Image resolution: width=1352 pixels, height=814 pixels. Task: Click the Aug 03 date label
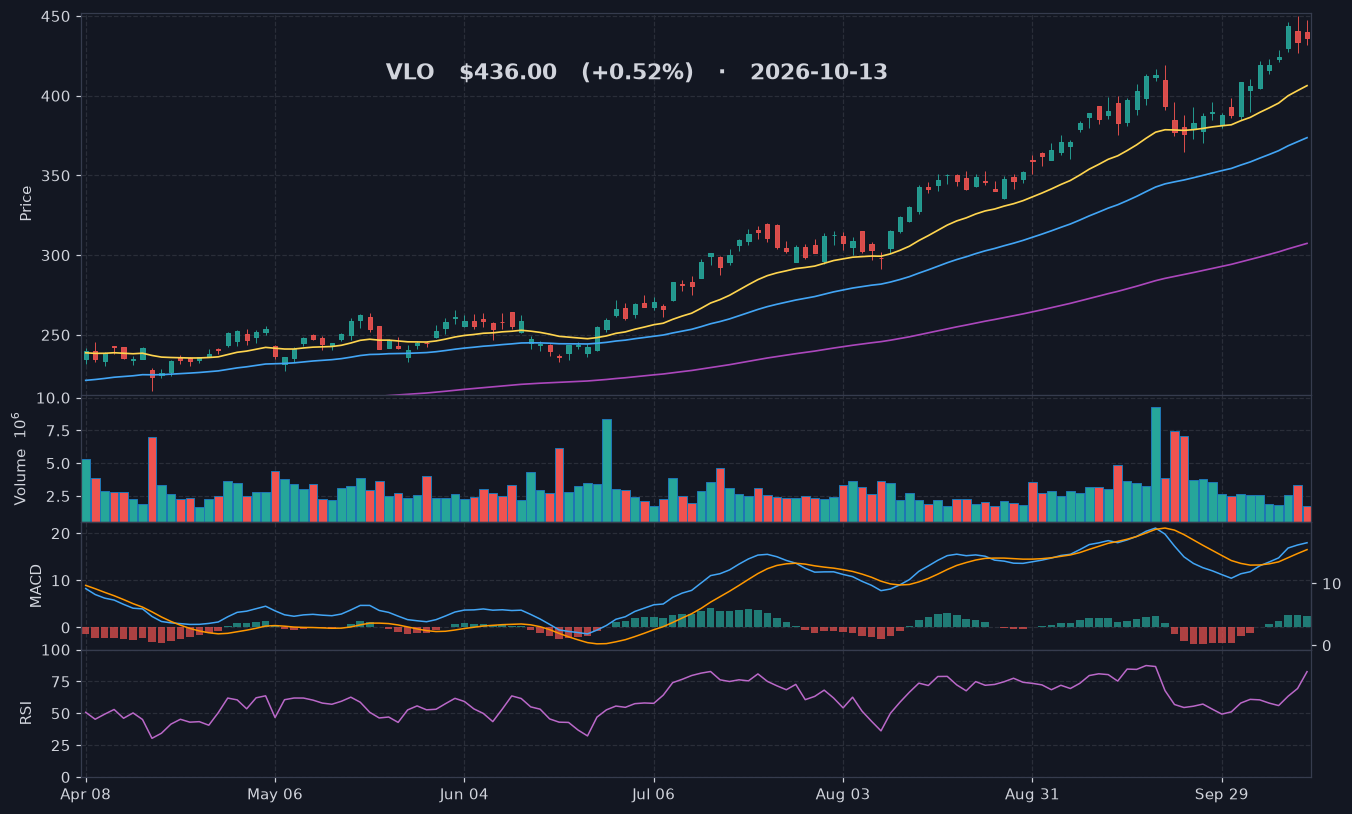point(843,796)
